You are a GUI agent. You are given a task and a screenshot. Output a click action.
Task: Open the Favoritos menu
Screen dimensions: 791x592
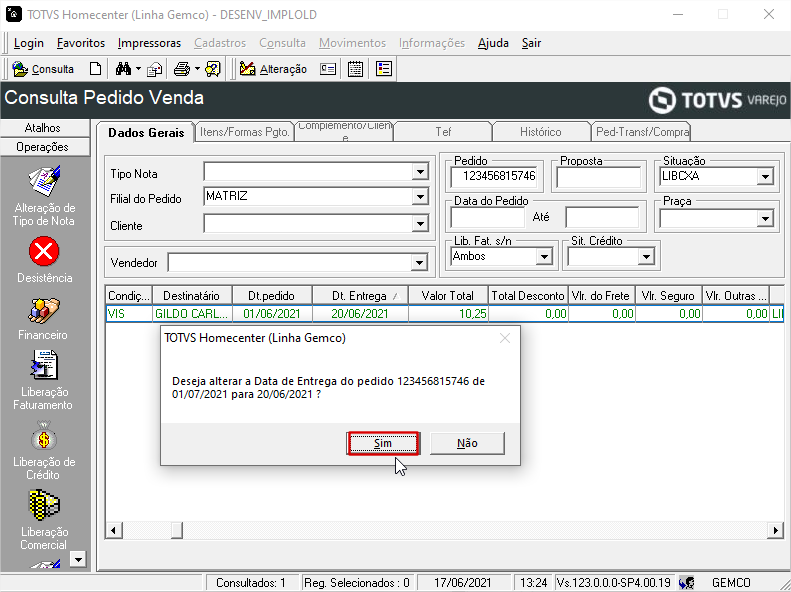(81, 43)
